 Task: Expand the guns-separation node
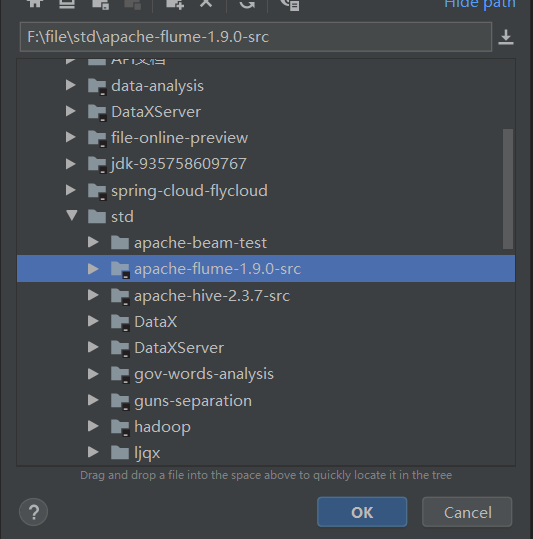(93, 400)
